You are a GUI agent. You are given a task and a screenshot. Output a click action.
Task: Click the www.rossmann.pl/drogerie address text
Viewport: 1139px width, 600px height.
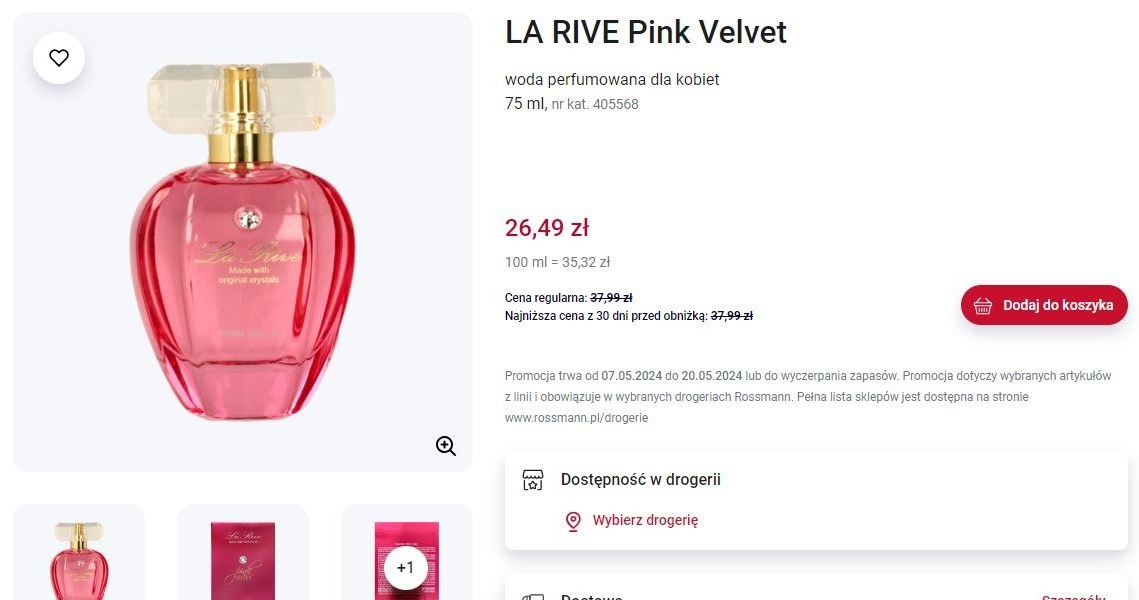pos(576,418)
